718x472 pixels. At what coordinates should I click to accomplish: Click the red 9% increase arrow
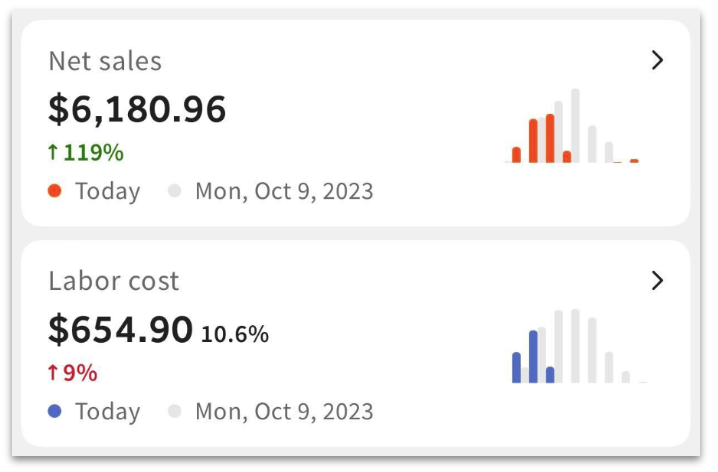(53, 373)
